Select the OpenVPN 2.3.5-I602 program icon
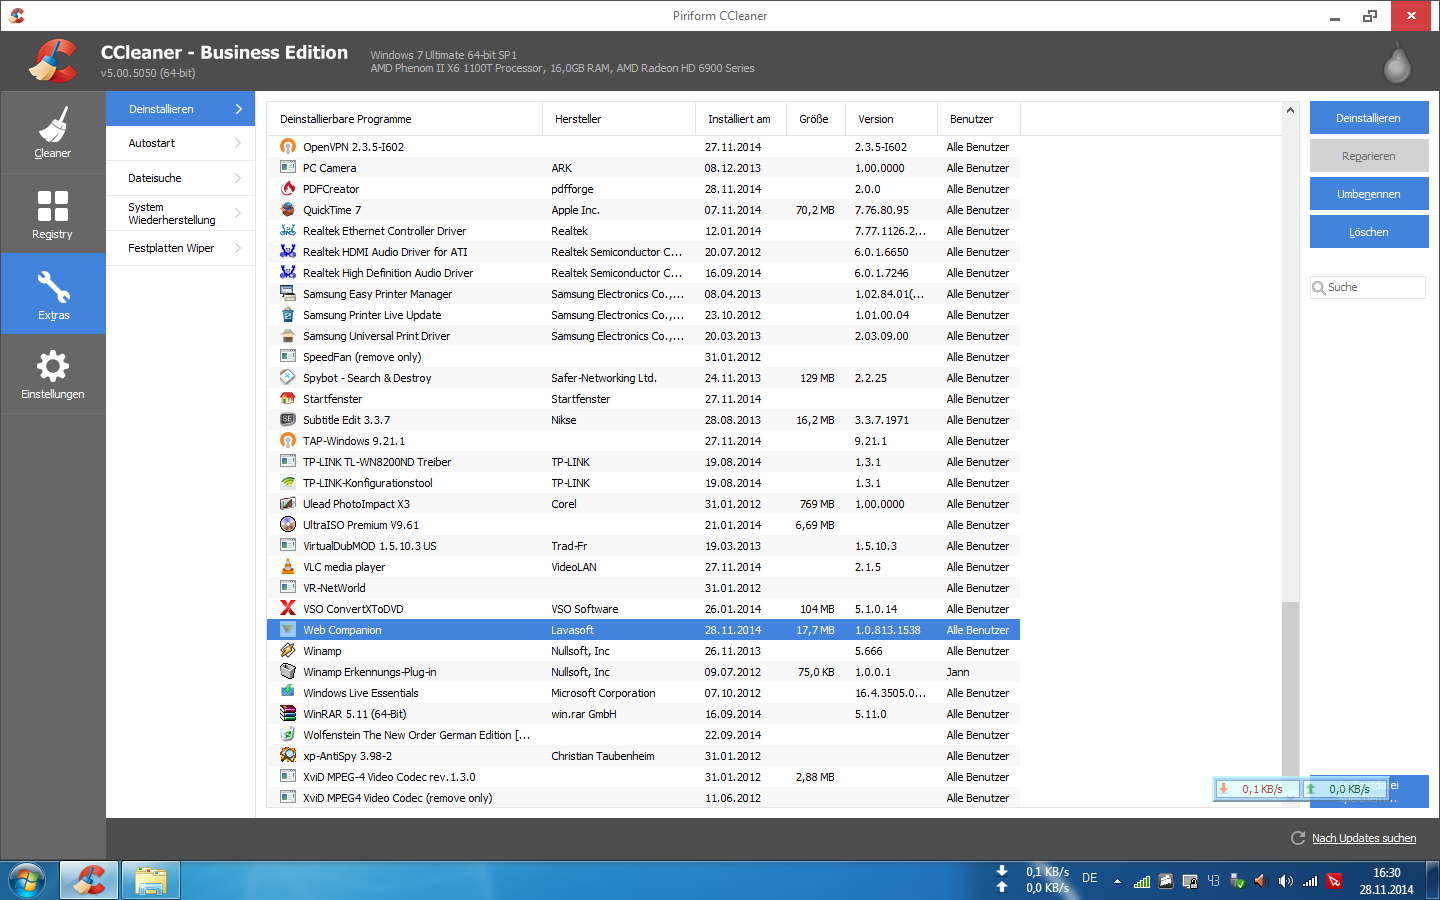The height and width of the screenshot is (900, 1440). click(x=288, y=147)
